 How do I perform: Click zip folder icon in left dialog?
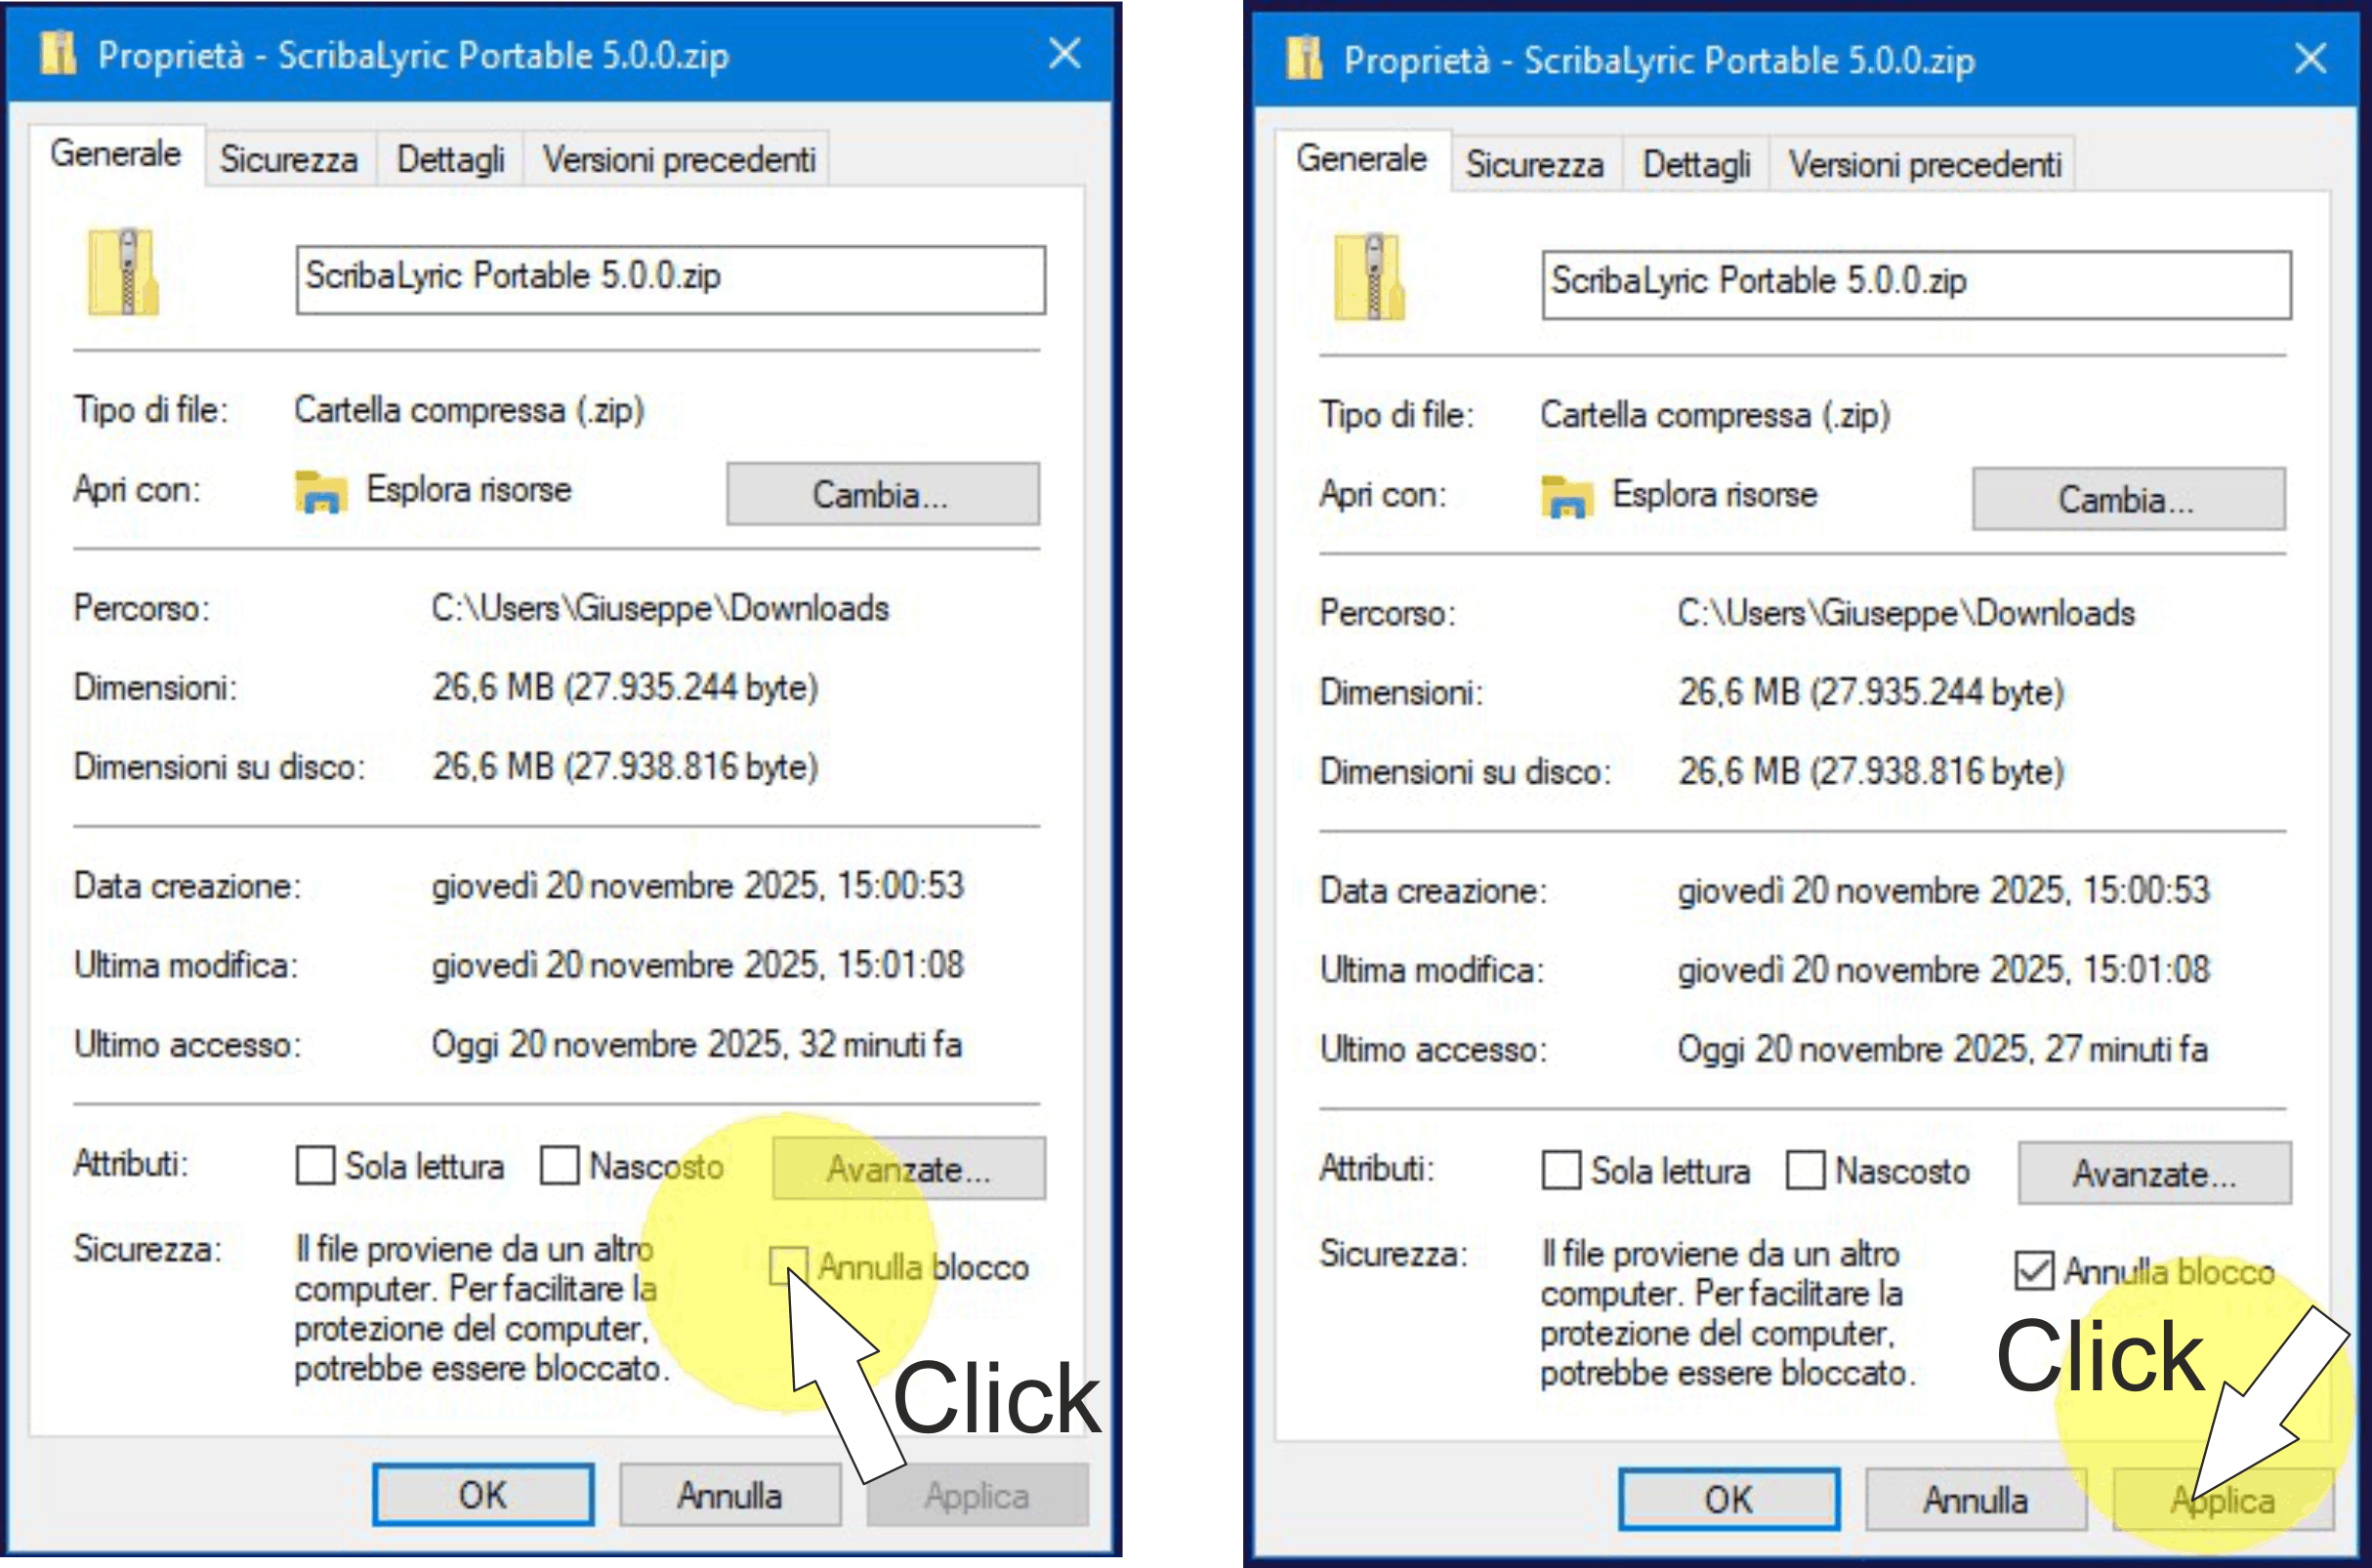pos(123,273)
